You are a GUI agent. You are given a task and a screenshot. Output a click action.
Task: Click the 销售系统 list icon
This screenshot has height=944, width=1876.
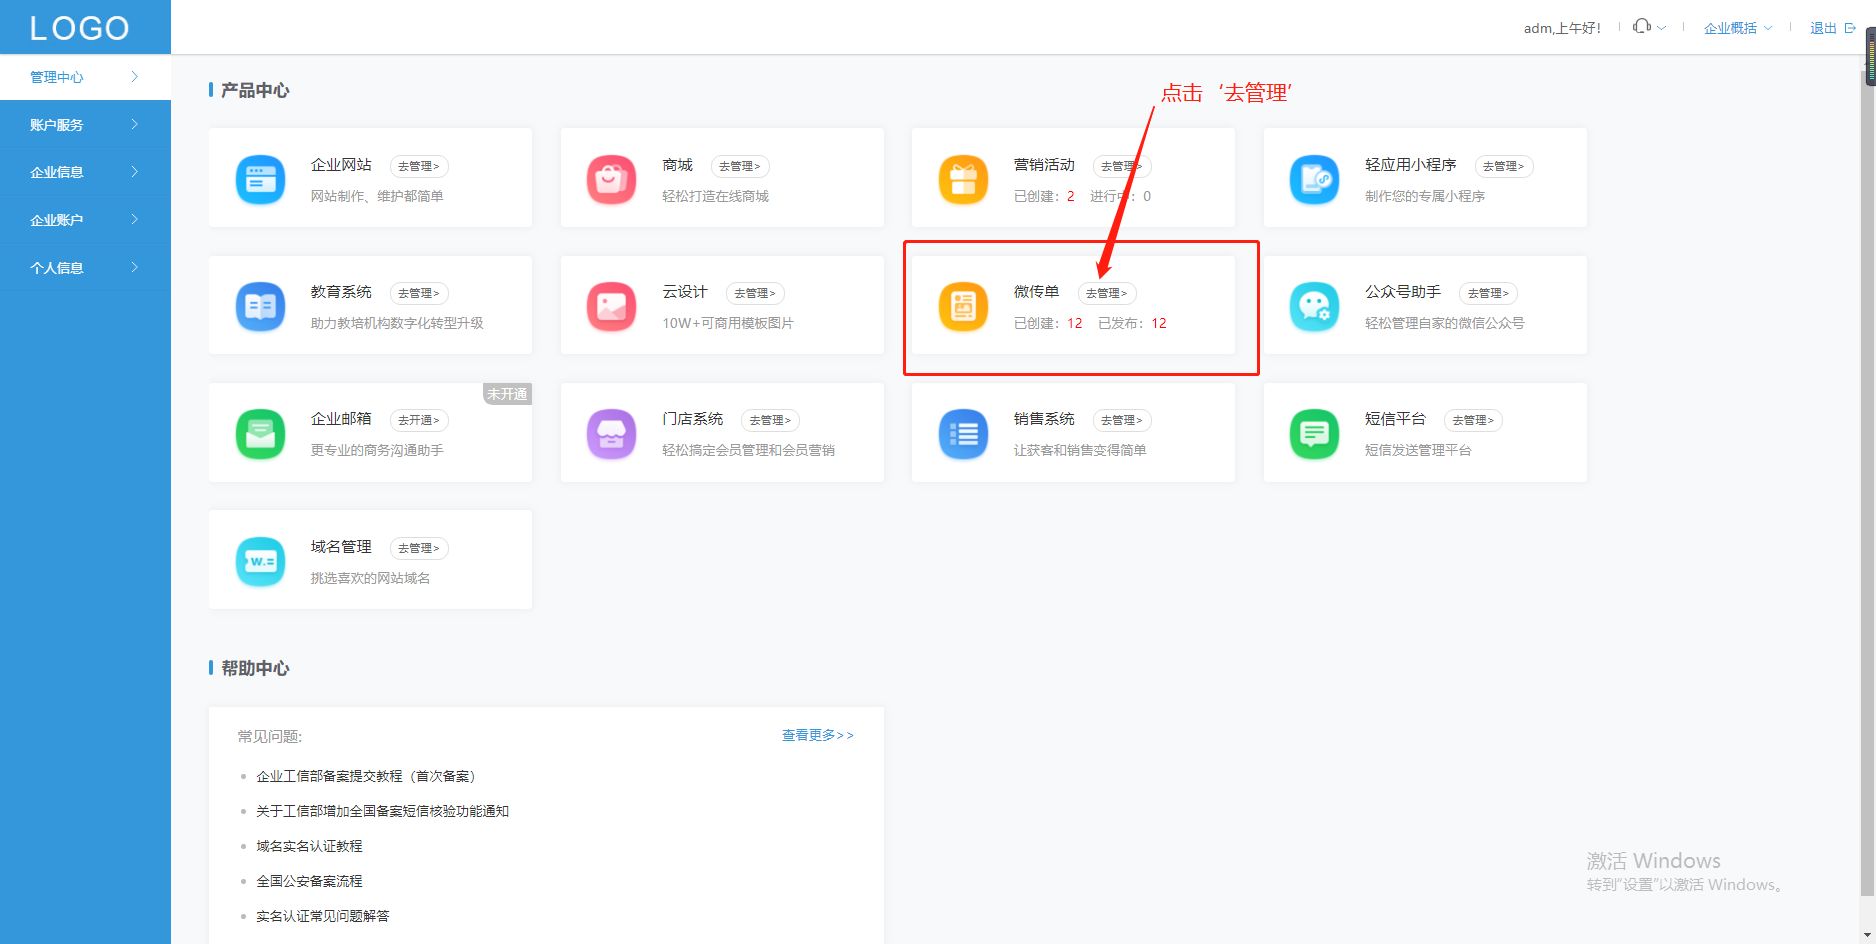tap(963, 434)
